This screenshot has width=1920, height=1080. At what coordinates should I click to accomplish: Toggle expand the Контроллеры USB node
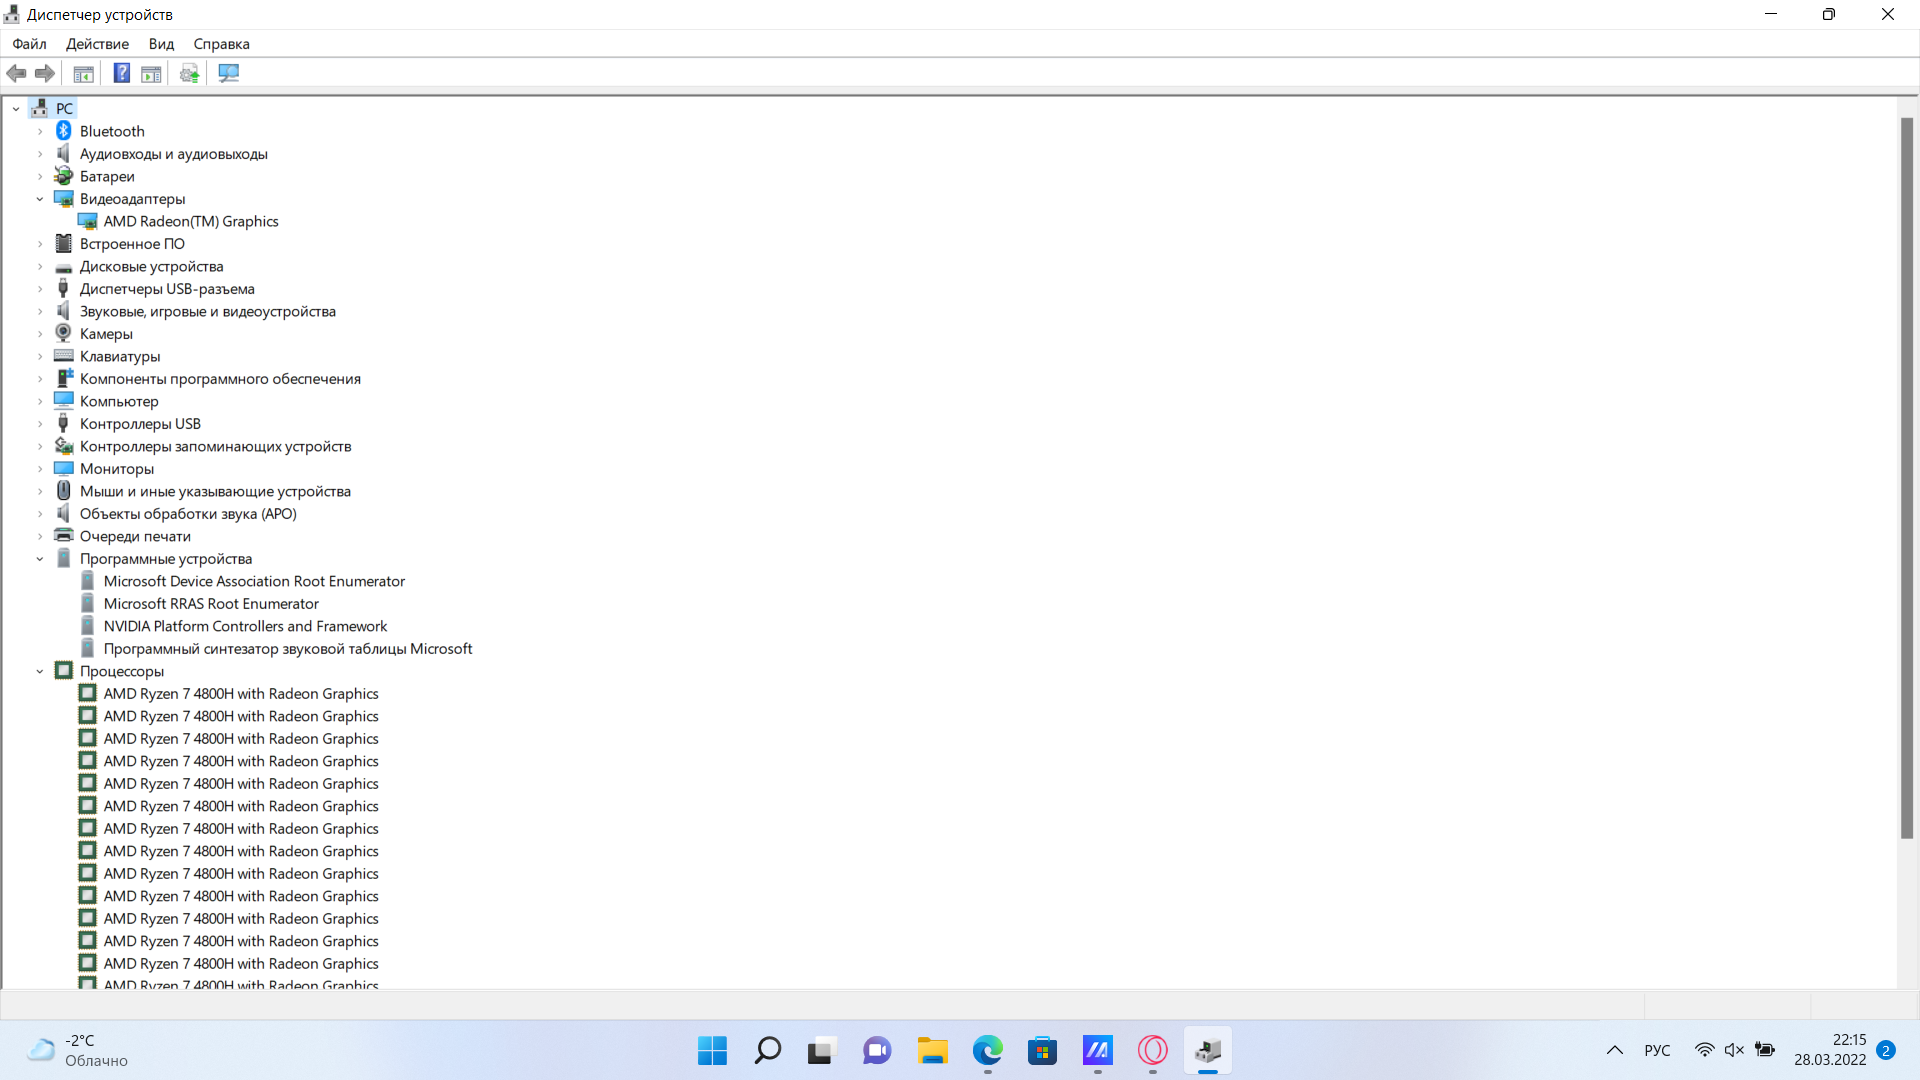coord(40,423)
